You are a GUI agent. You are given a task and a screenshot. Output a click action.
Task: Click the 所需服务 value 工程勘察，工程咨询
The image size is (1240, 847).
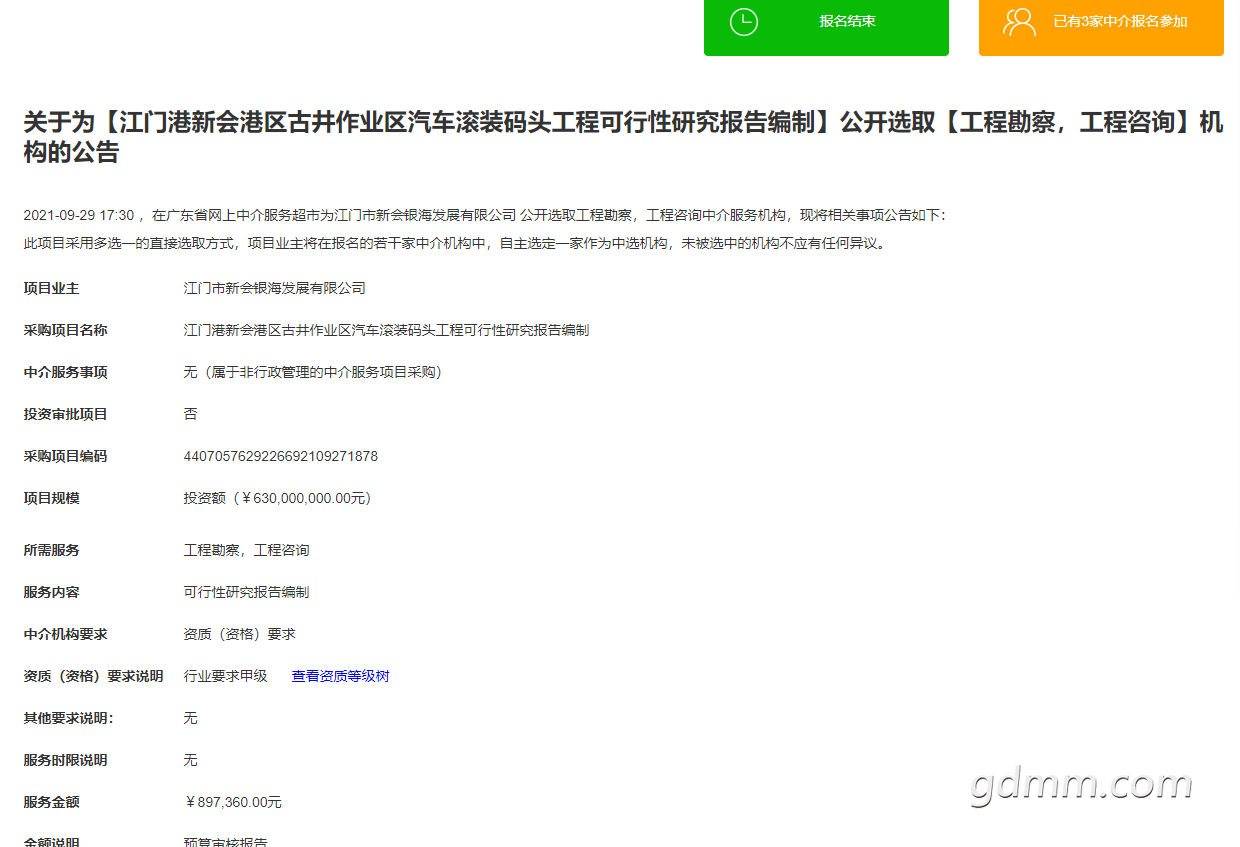point(246,550)
